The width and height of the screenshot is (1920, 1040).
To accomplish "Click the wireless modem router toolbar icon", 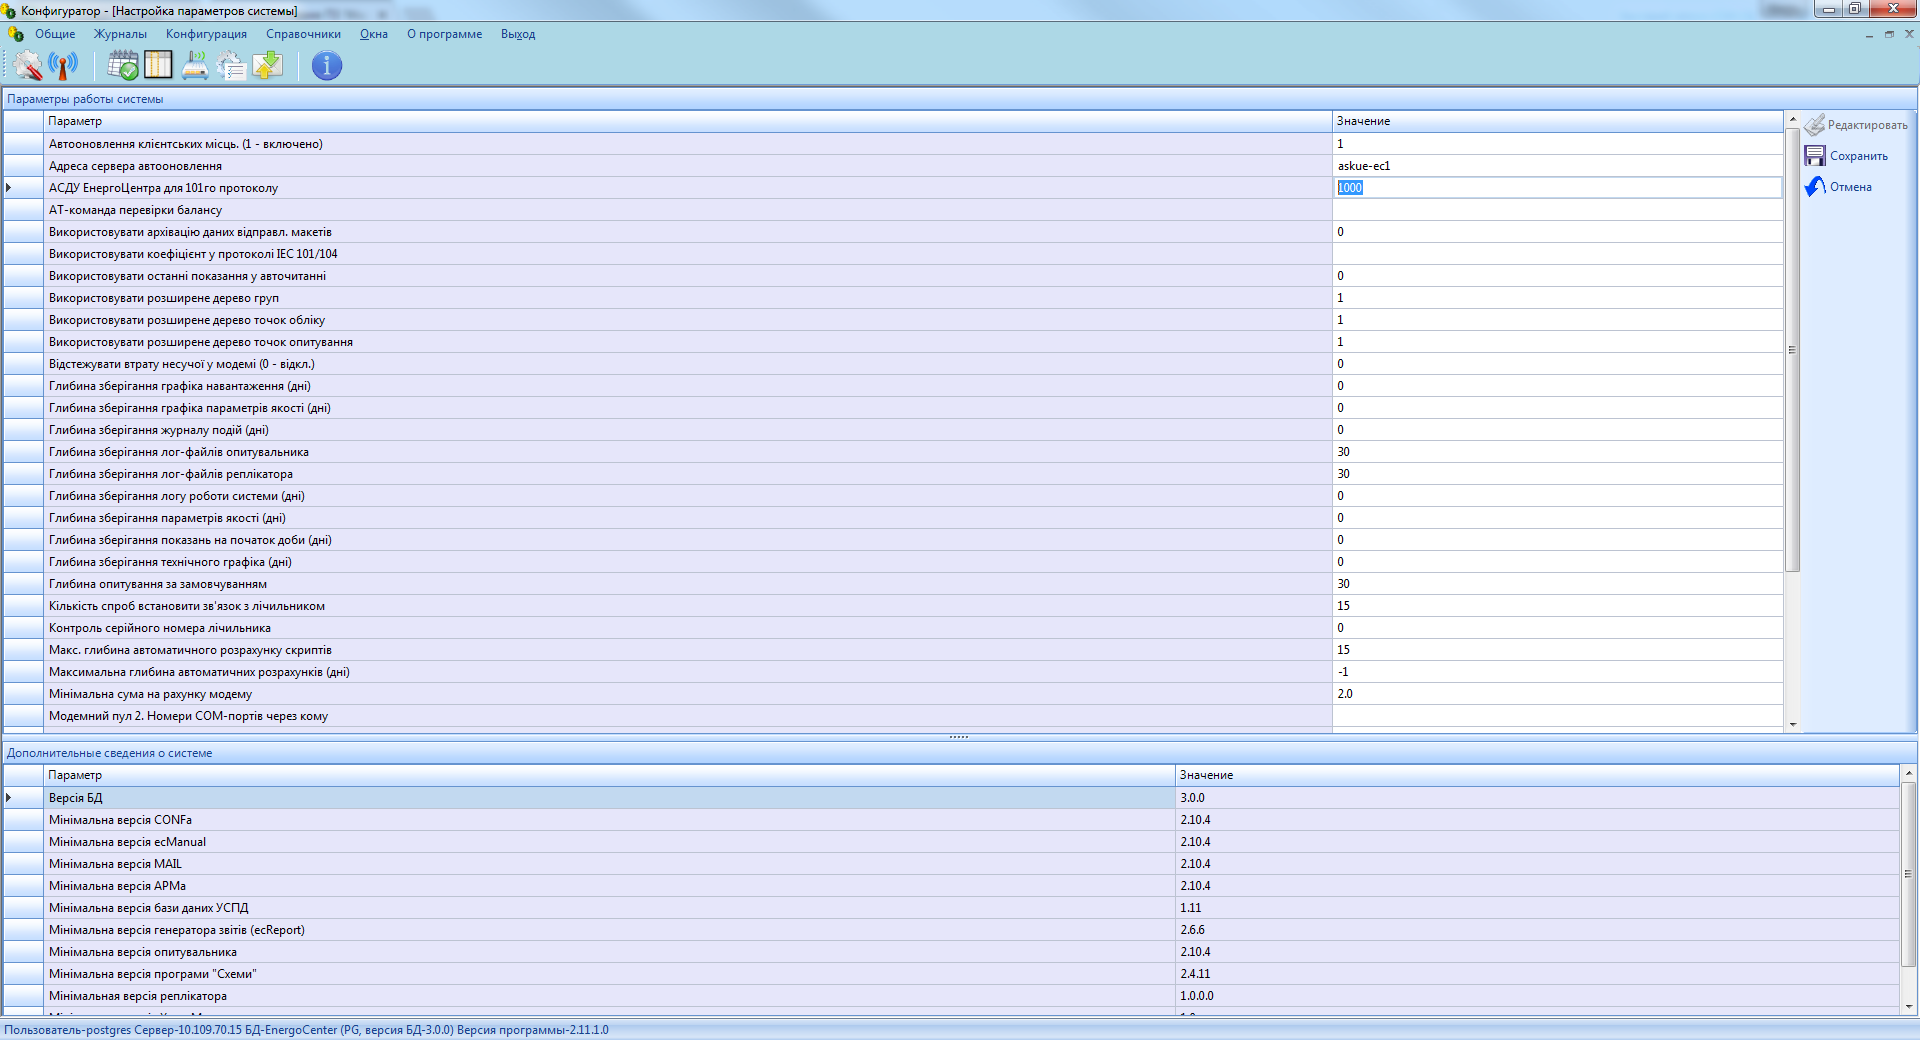I will pos(195,66).
